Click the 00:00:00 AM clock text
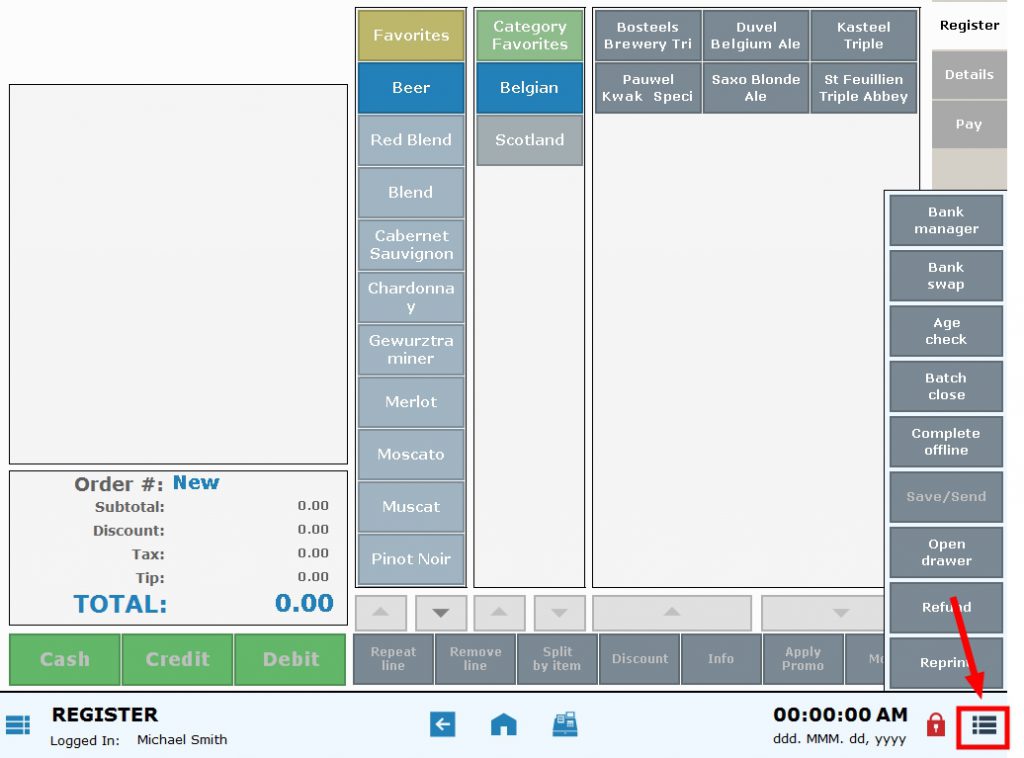 [840, 715]
